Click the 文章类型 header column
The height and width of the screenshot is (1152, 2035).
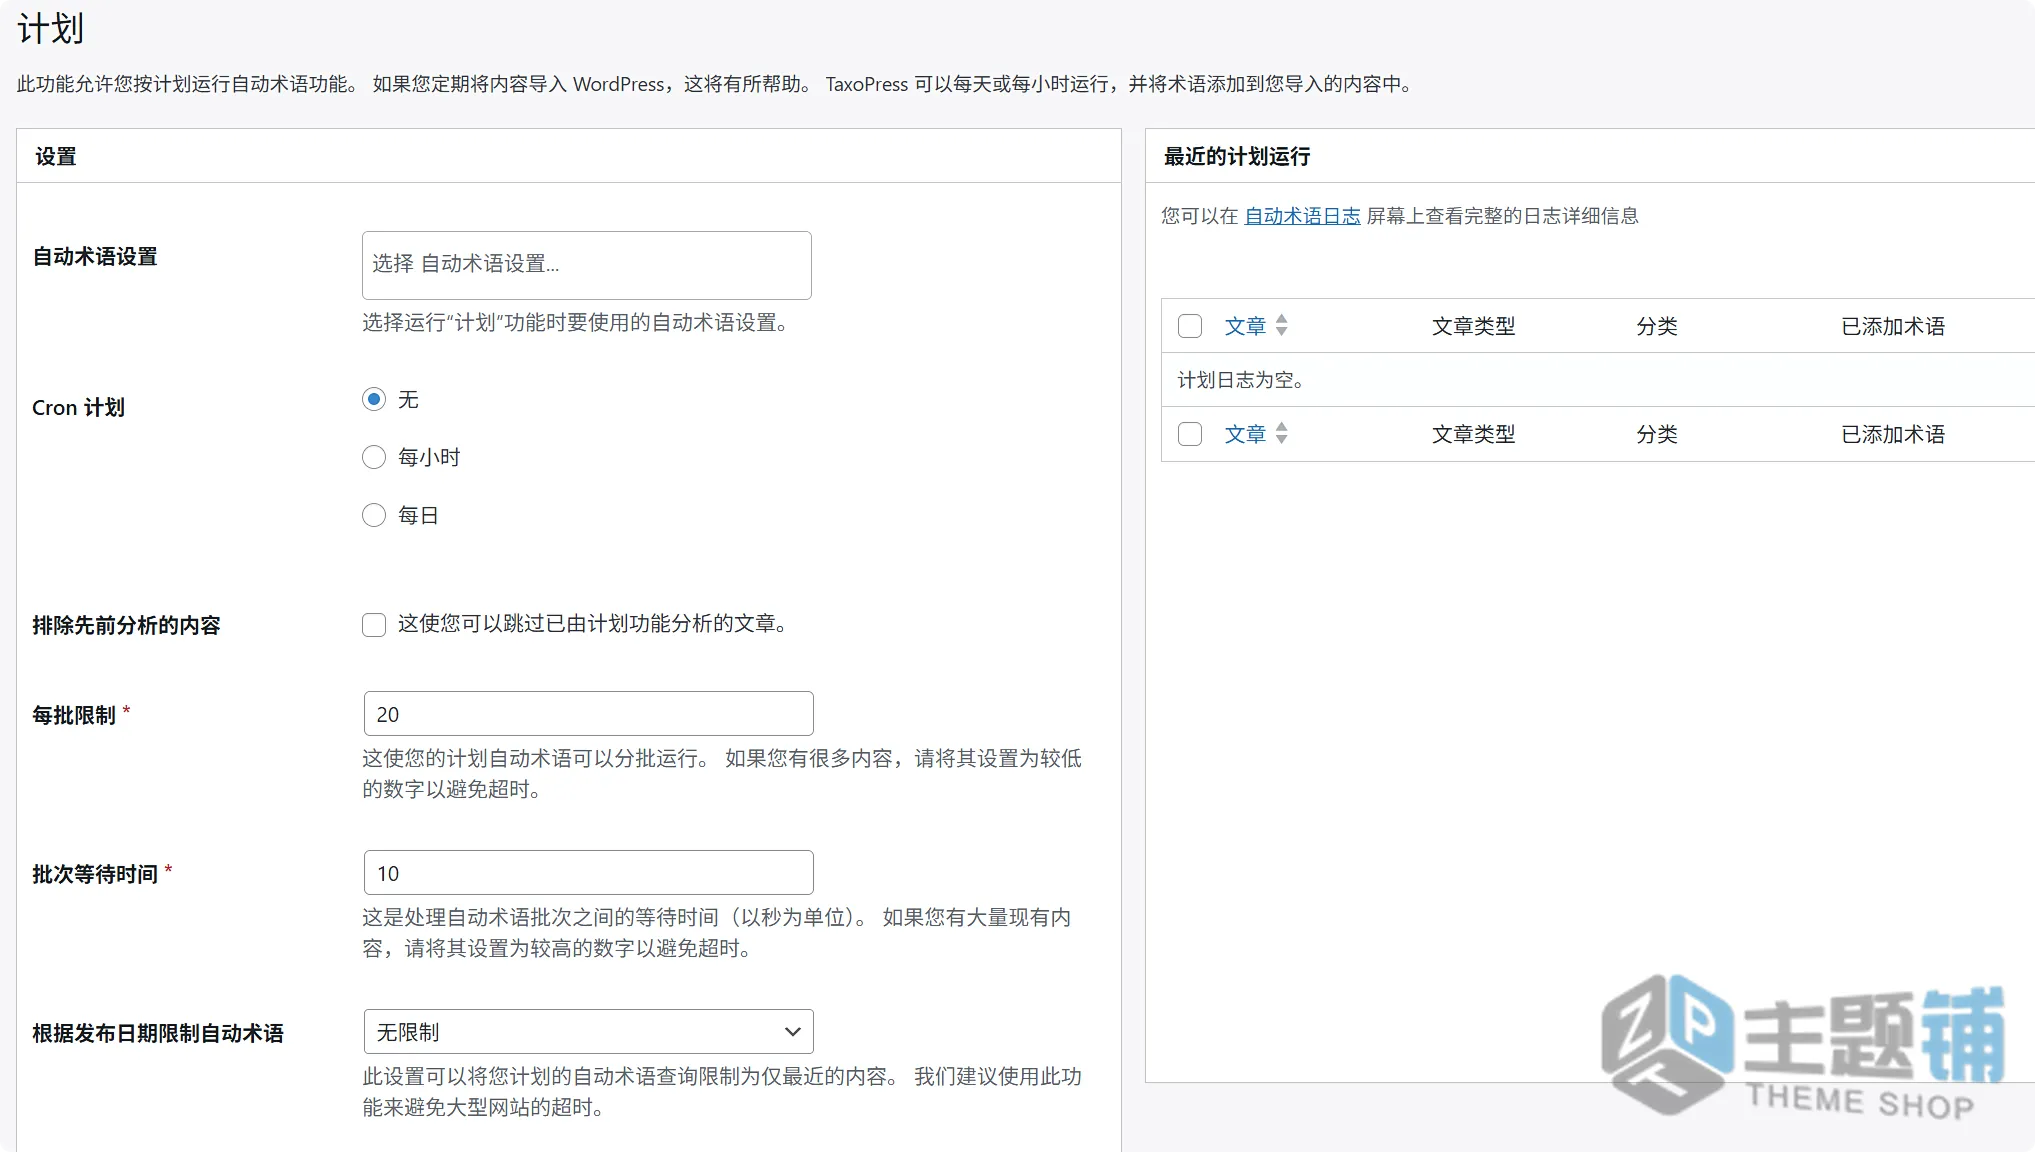[1473, 326]
